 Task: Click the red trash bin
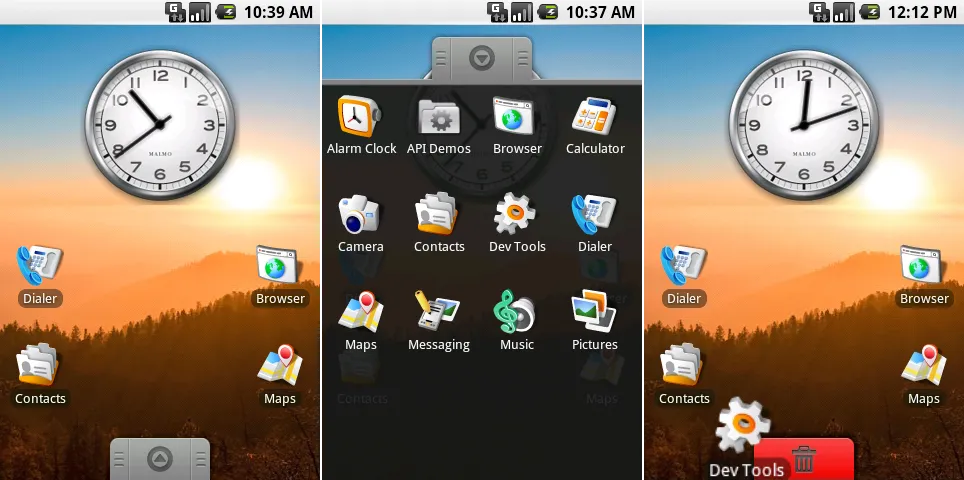point(803,459)
